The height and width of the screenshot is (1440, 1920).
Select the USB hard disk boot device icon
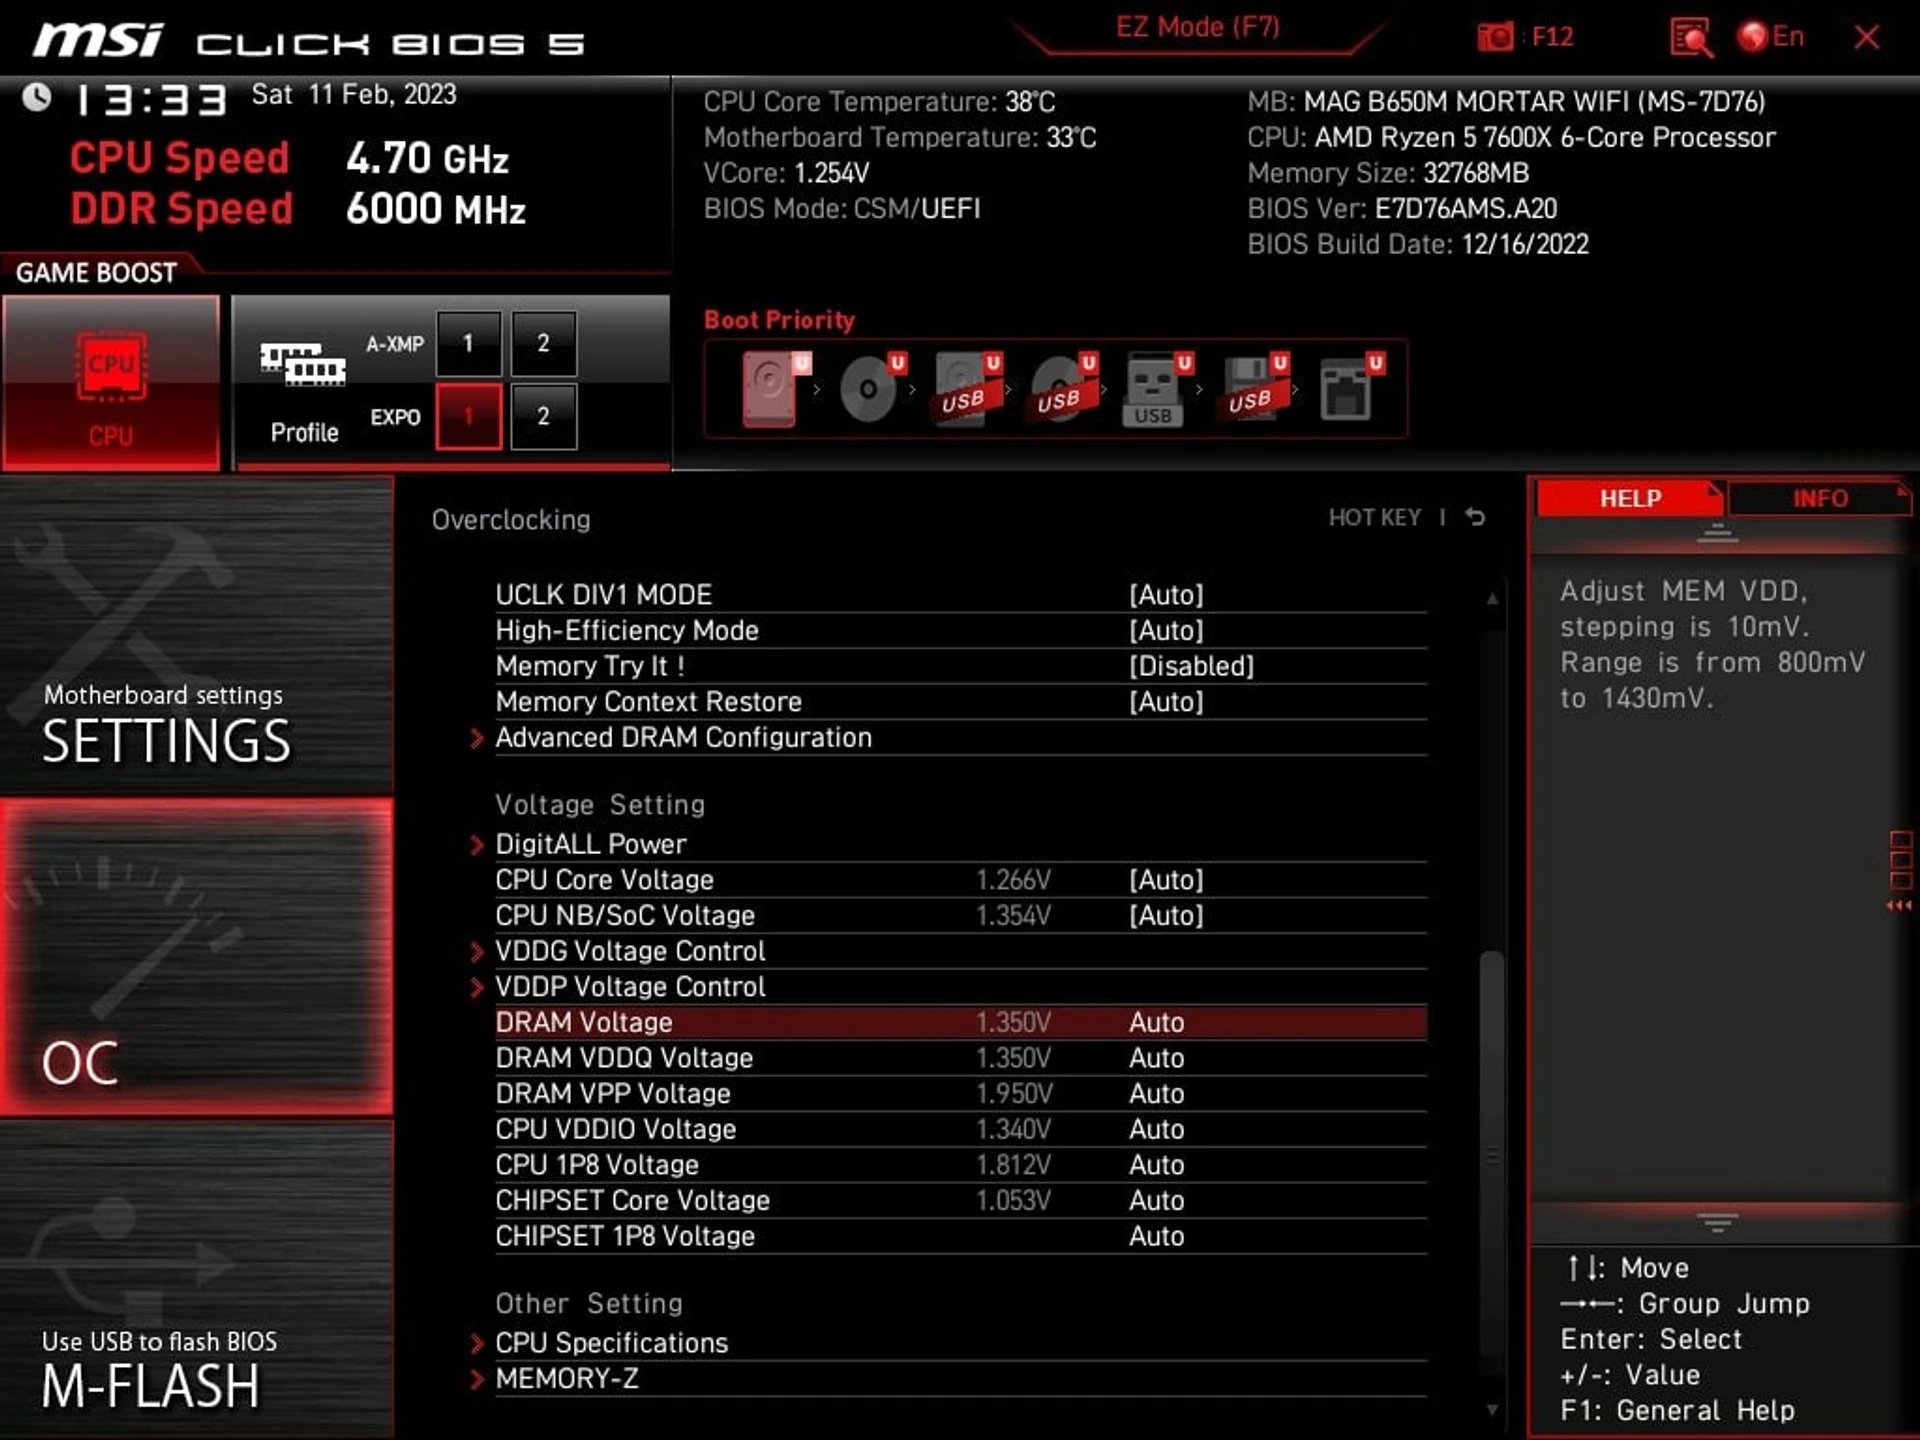(x=968, y=389)
